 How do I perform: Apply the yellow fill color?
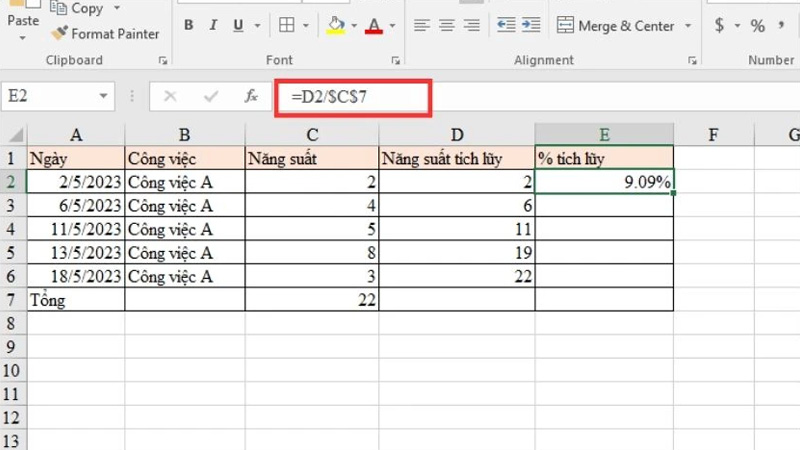[336, 25]
